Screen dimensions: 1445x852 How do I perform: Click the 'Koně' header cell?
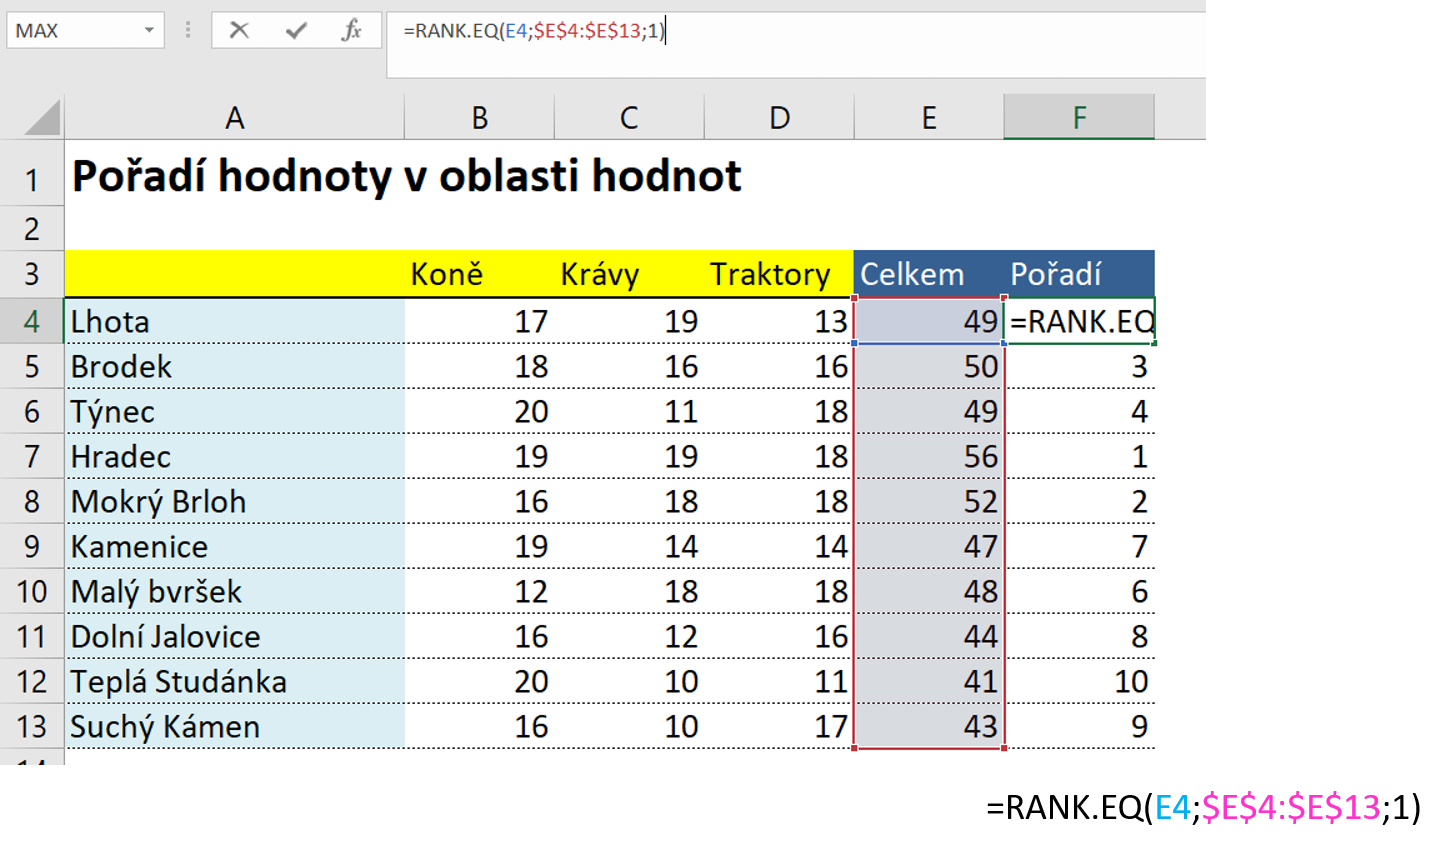click(479, 274)
